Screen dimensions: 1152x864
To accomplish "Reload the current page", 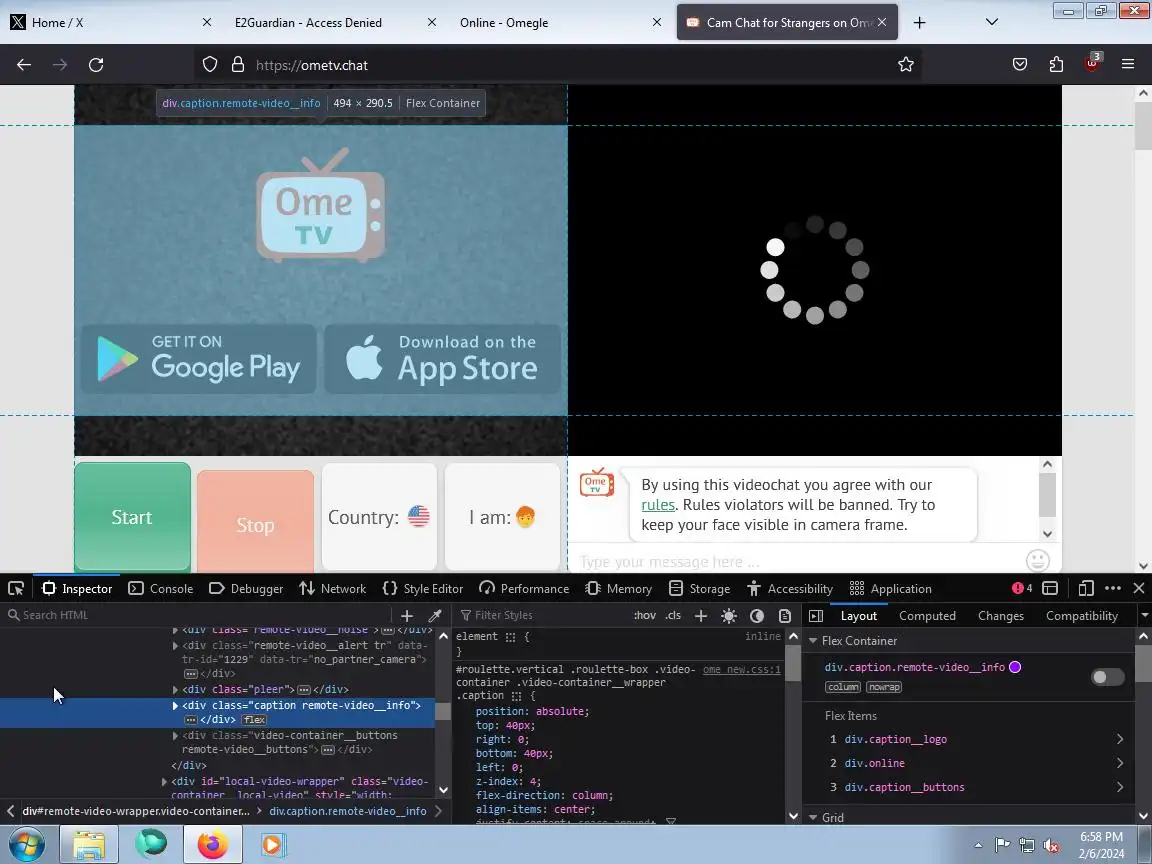I will [x=96, y=65].
